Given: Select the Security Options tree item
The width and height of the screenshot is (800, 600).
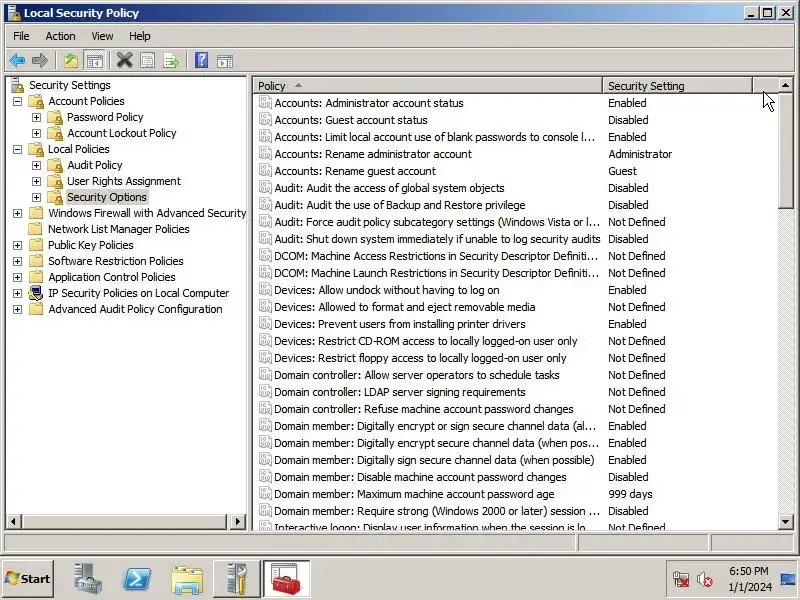Looking at the screenshot, I should coord(107,197).
